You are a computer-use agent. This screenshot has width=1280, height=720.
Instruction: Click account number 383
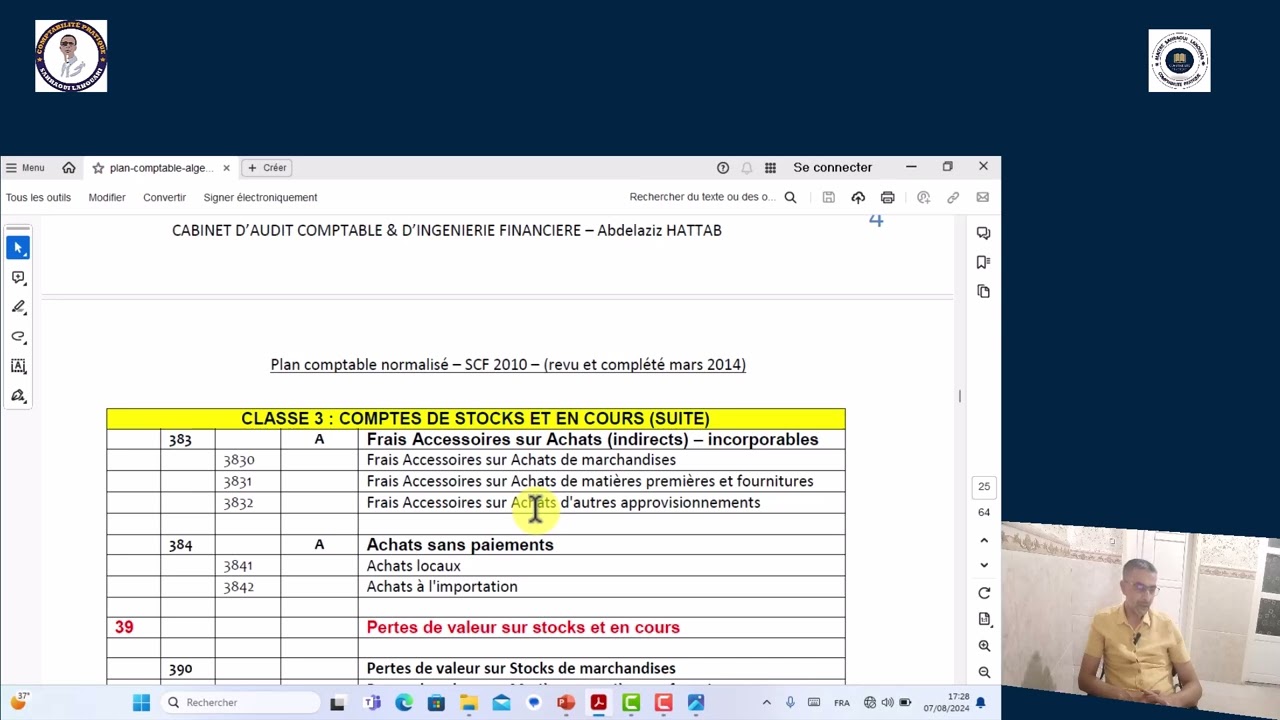coord(180,439)
